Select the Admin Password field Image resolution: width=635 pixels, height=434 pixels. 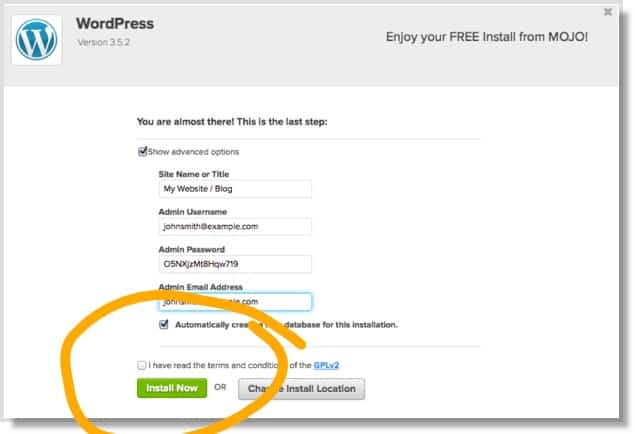[x=235, y=264]
